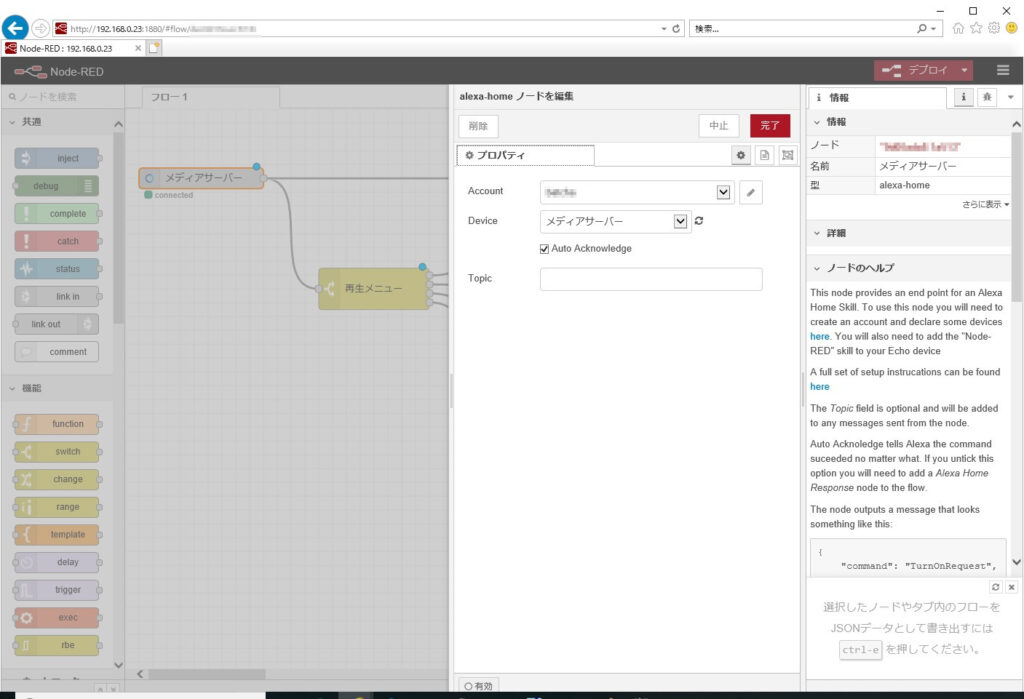Pick the change node from the palette
The height and width of the screenshot is (699, 1024).
[x=57, y=480]
